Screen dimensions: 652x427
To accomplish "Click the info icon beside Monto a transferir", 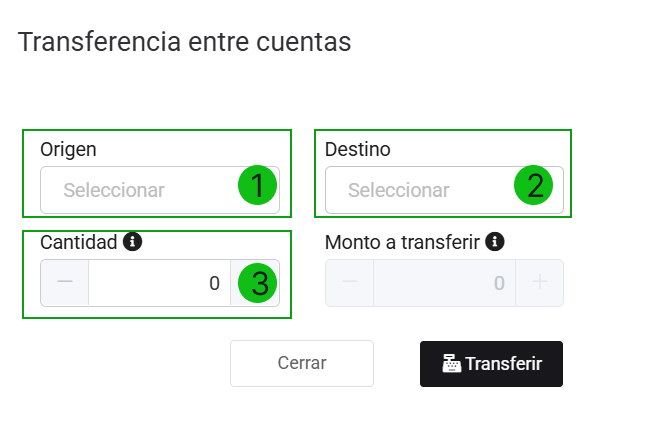I will point(494,241).
